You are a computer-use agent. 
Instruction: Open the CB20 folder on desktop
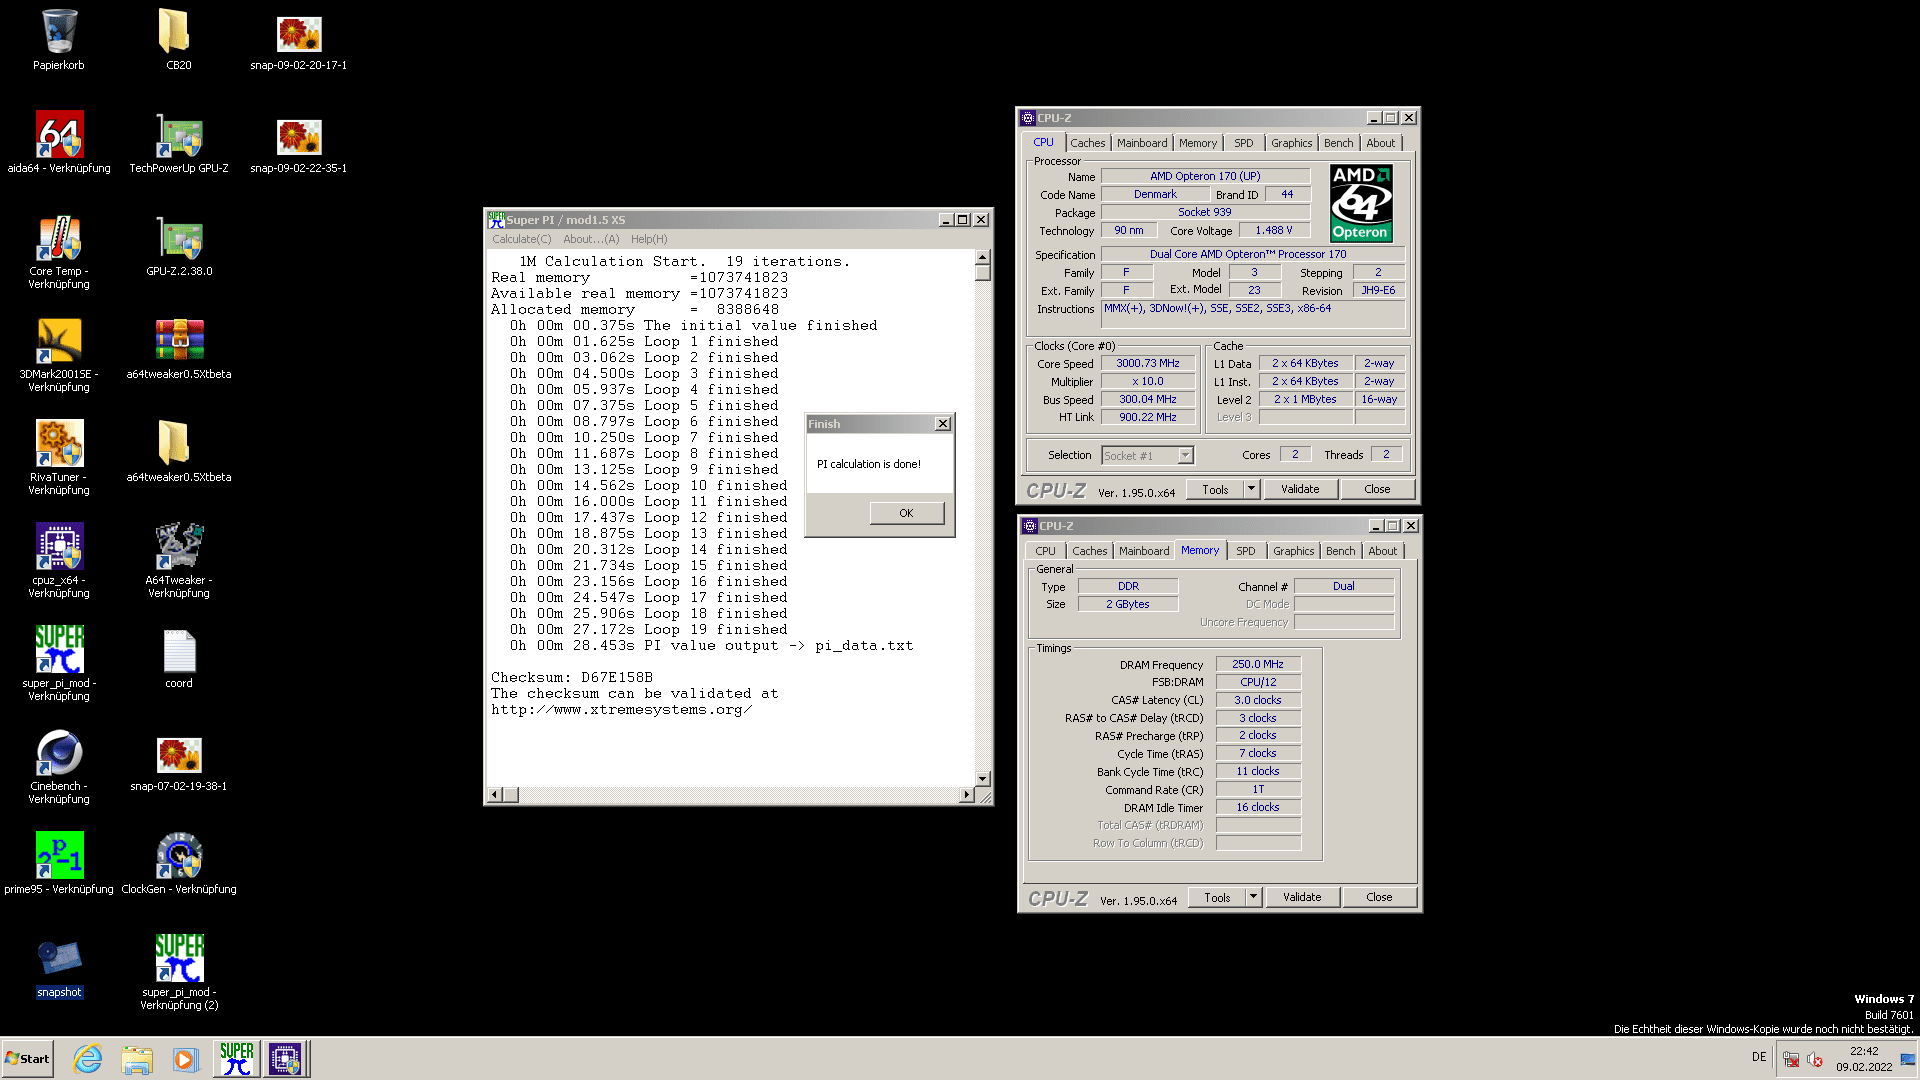click(x=178, y=40)
